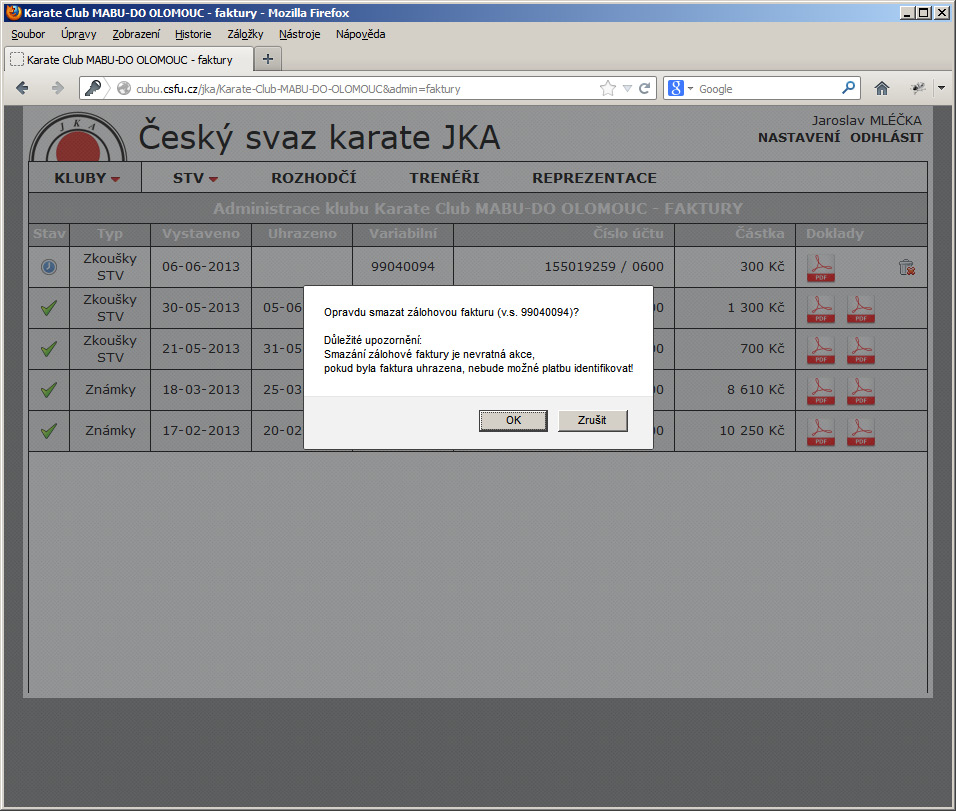956x811 pixels.
Task: Open the ROZHODČÍ section
Action: 313,178
